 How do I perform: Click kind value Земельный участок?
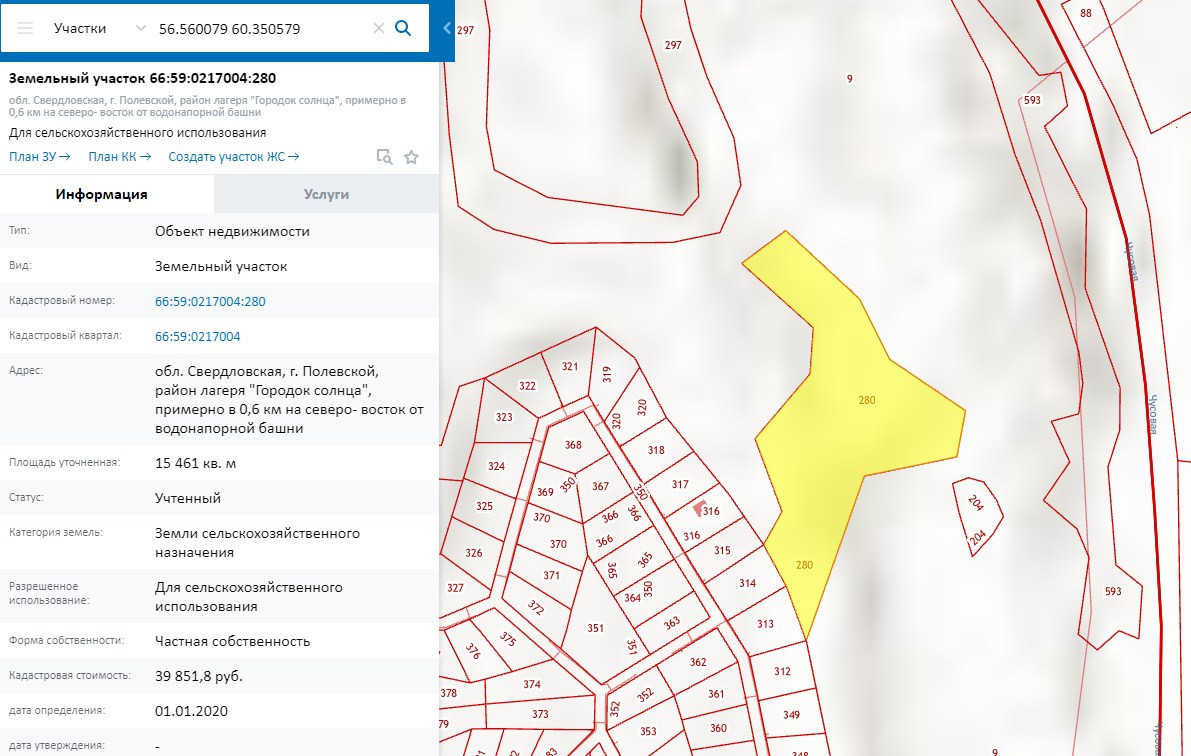point(221,266)
